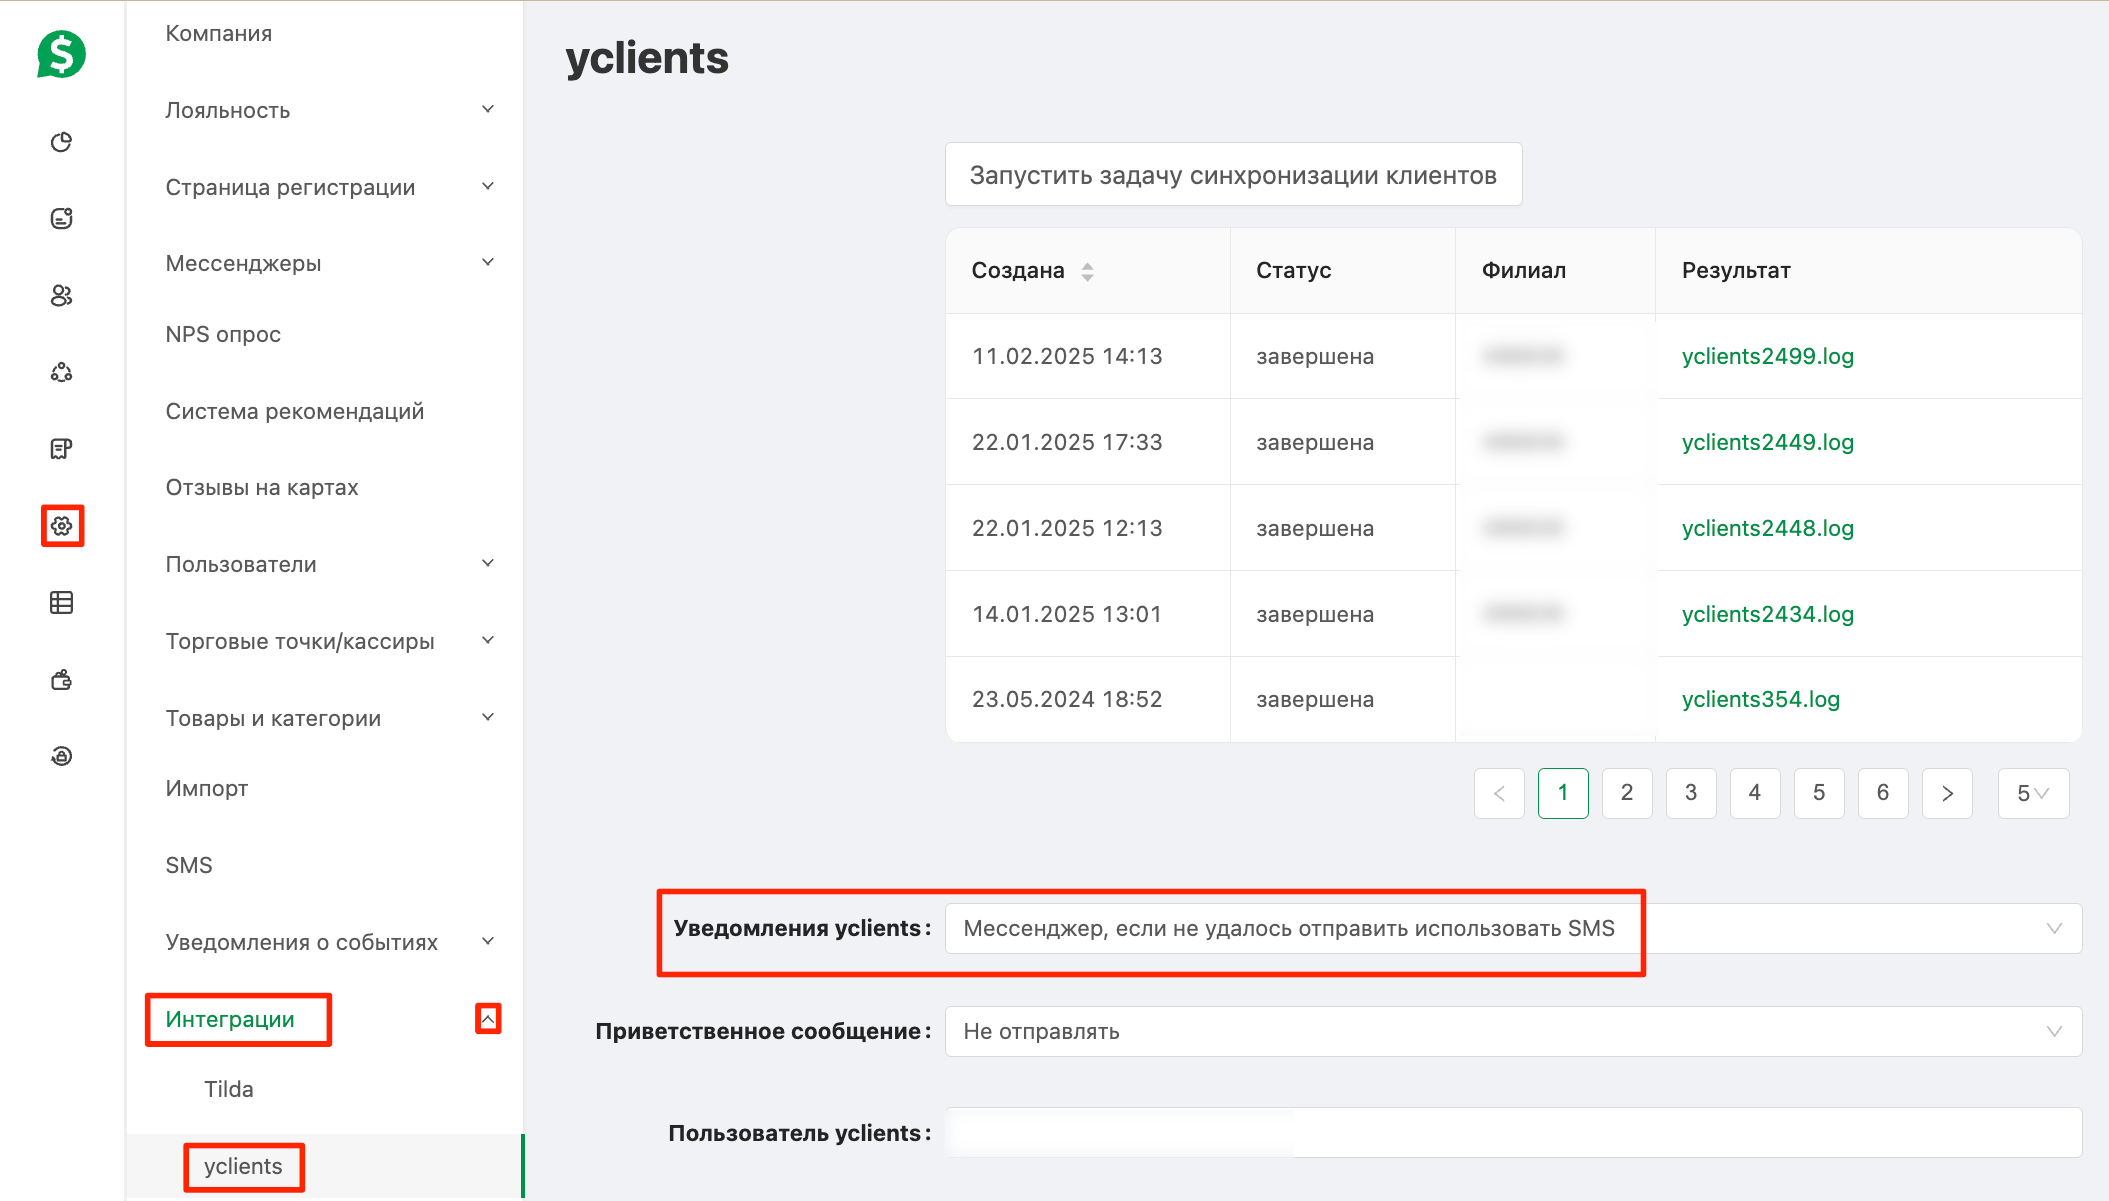Go to pagination page 3
Screen dimensions: 2109x1201
[x=1691, y=793]
